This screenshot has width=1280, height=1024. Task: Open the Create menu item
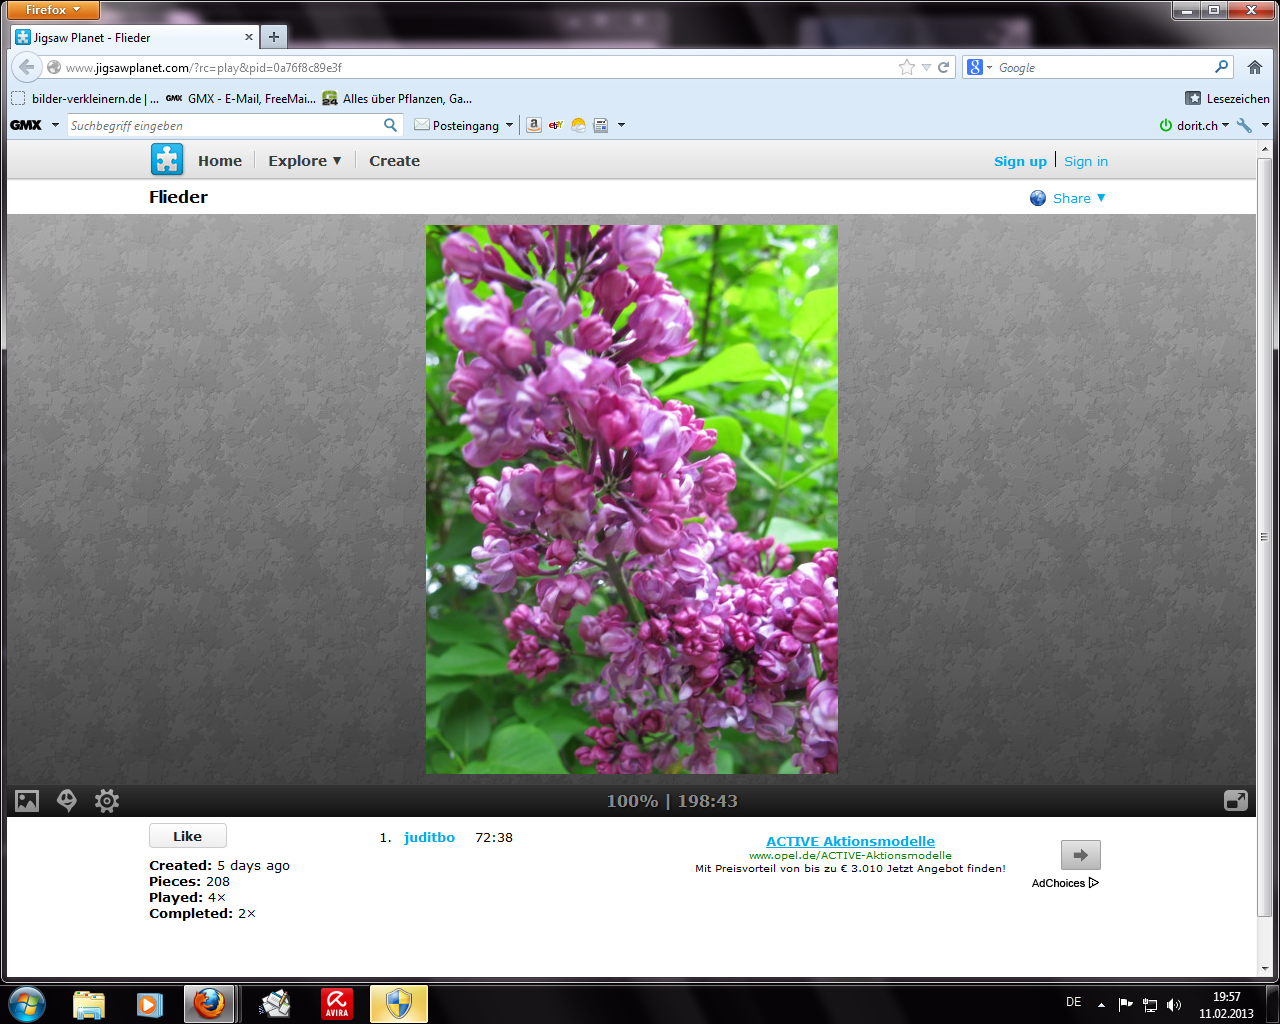[x=394, y=161]
